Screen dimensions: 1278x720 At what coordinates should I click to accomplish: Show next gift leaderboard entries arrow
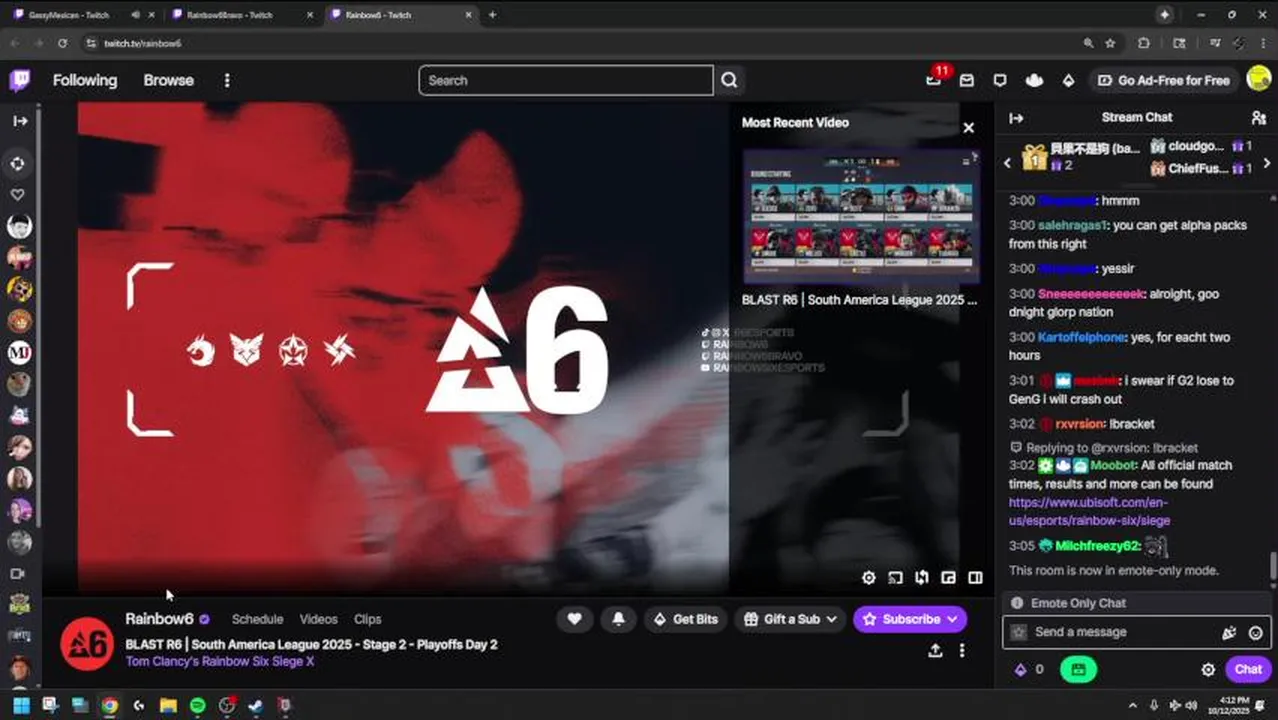[1266, 162]
